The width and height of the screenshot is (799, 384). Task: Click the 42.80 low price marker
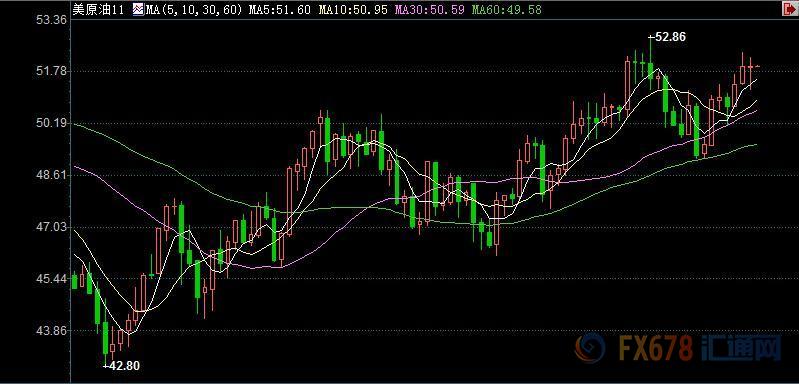[x=121, y=365]
